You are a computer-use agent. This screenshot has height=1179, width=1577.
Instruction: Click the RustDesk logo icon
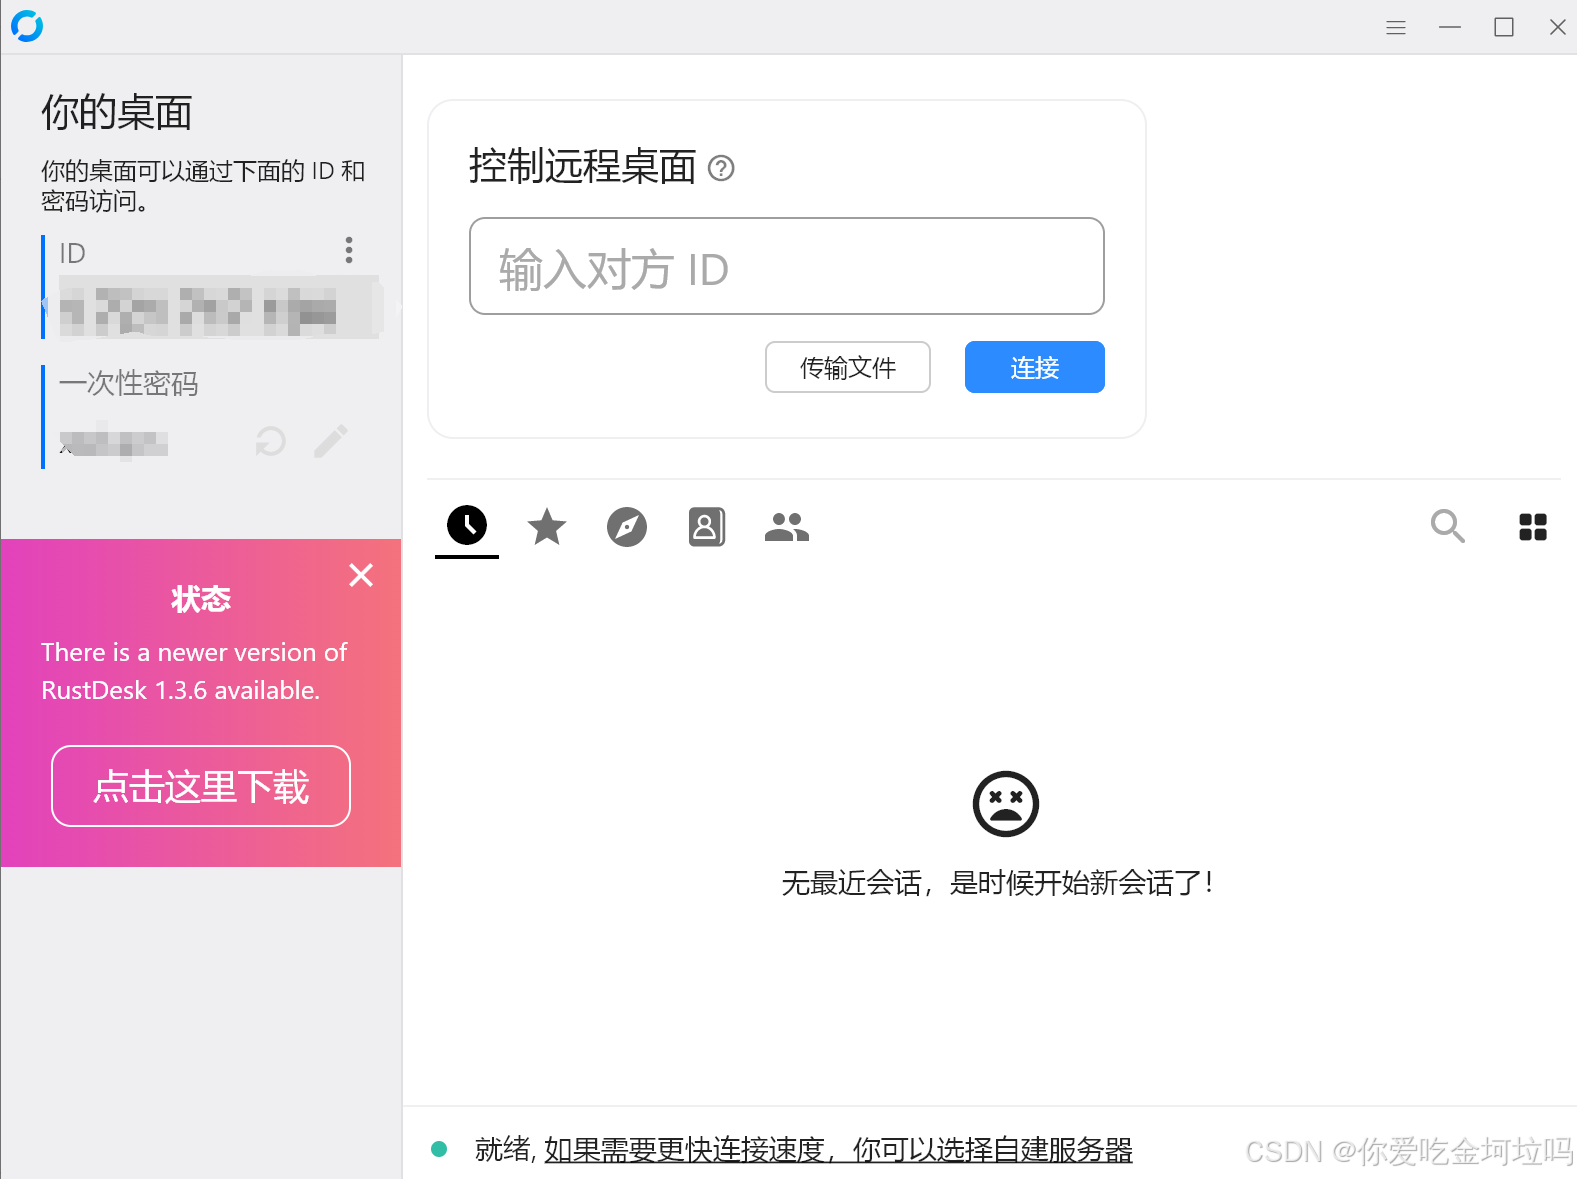[x=27, y=26]
